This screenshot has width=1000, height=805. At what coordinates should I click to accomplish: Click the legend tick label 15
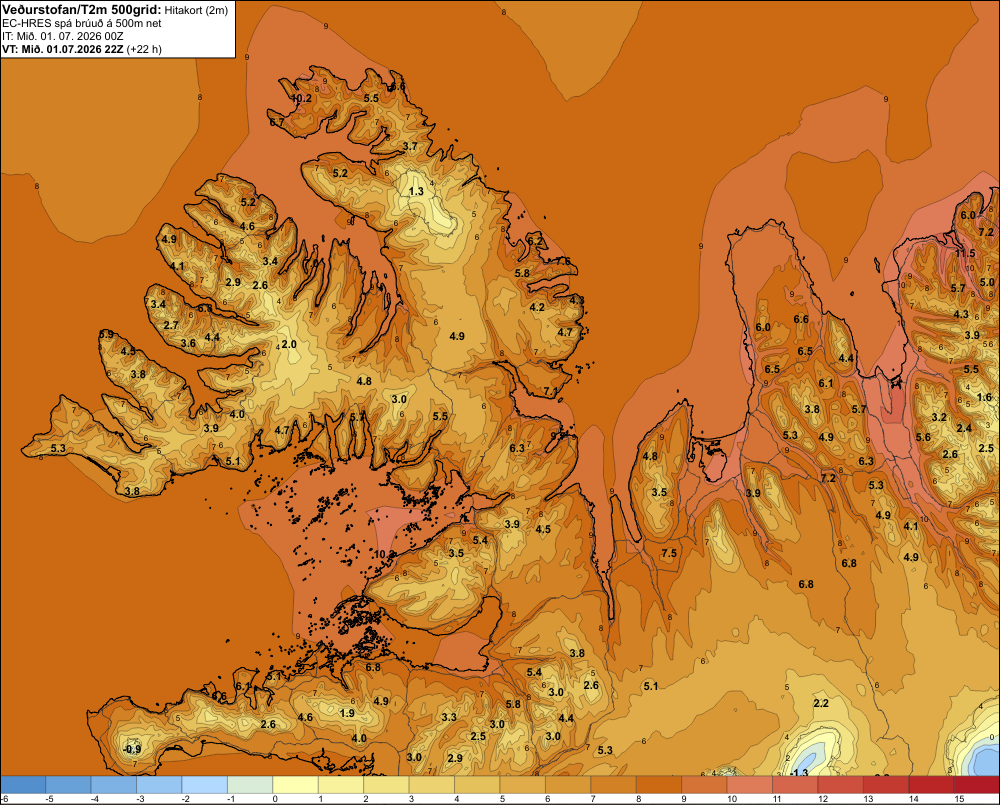(959, 799)
